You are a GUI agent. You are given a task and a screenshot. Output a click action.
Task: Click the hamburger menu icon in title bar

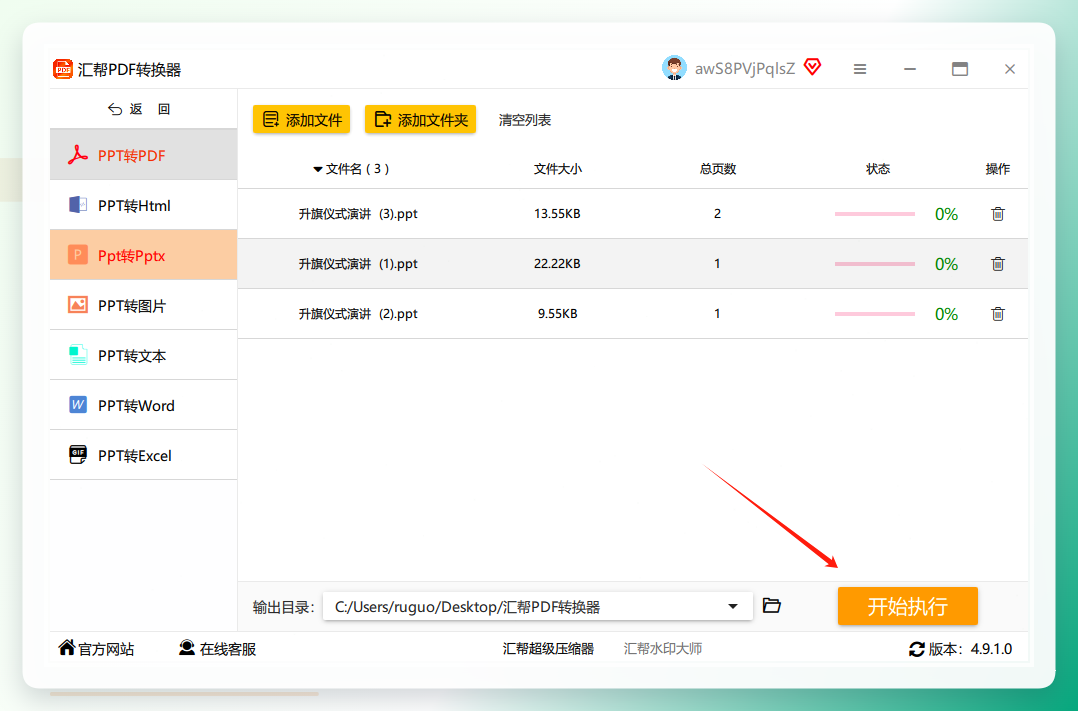pos(859,69)
